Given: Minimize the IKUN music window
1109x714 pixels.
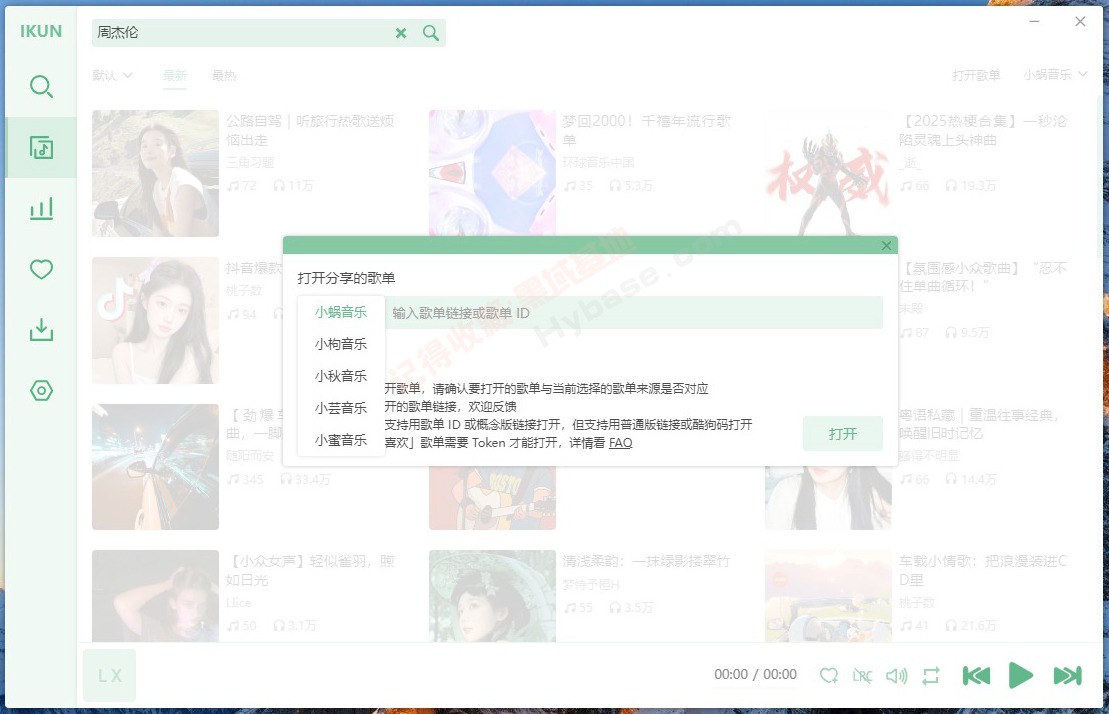Looking at the screenshot, I should [x=1034, y=22].
